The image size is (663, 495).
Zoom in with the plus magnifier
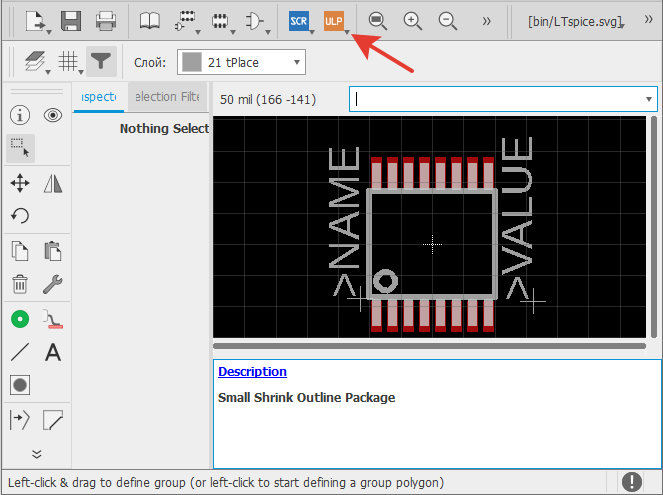(412, 21)
